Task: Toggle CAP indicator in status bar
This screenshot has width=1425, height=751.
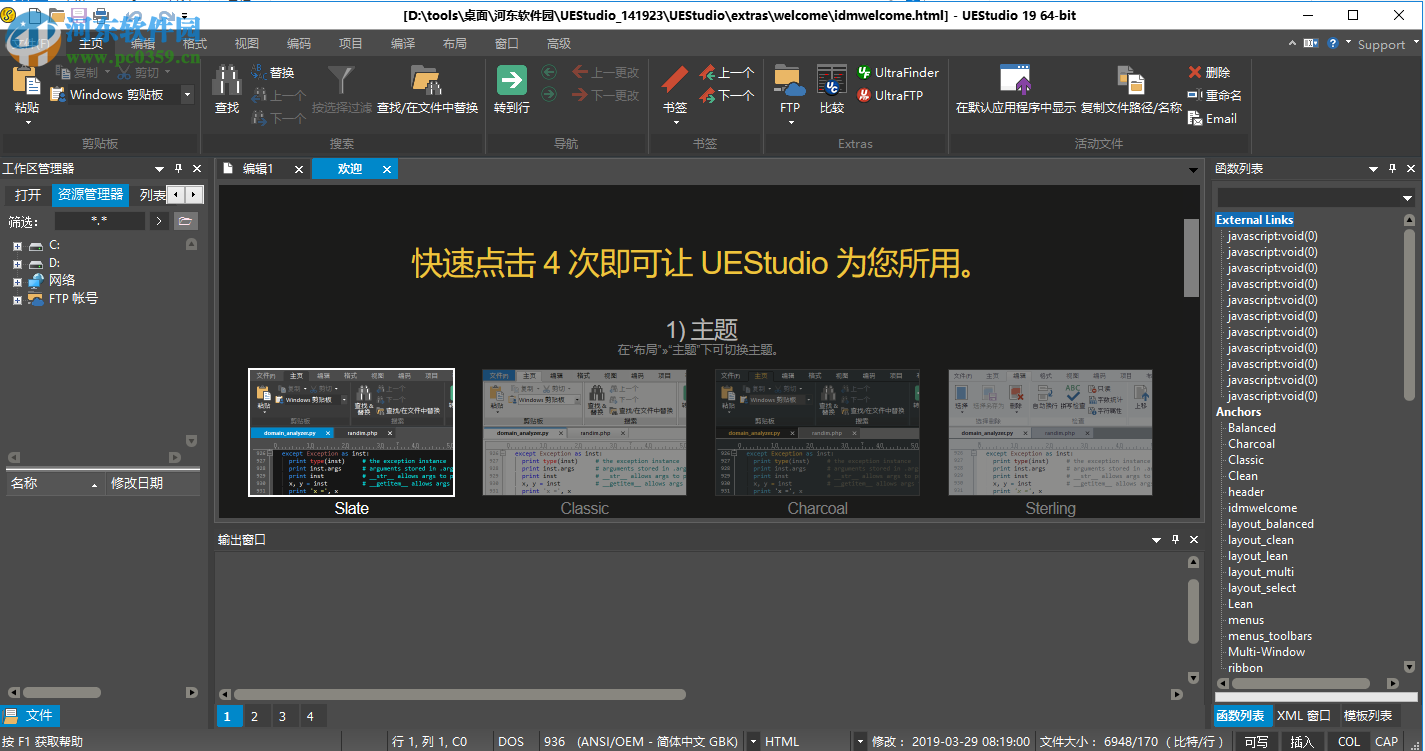Action: 1387,741
